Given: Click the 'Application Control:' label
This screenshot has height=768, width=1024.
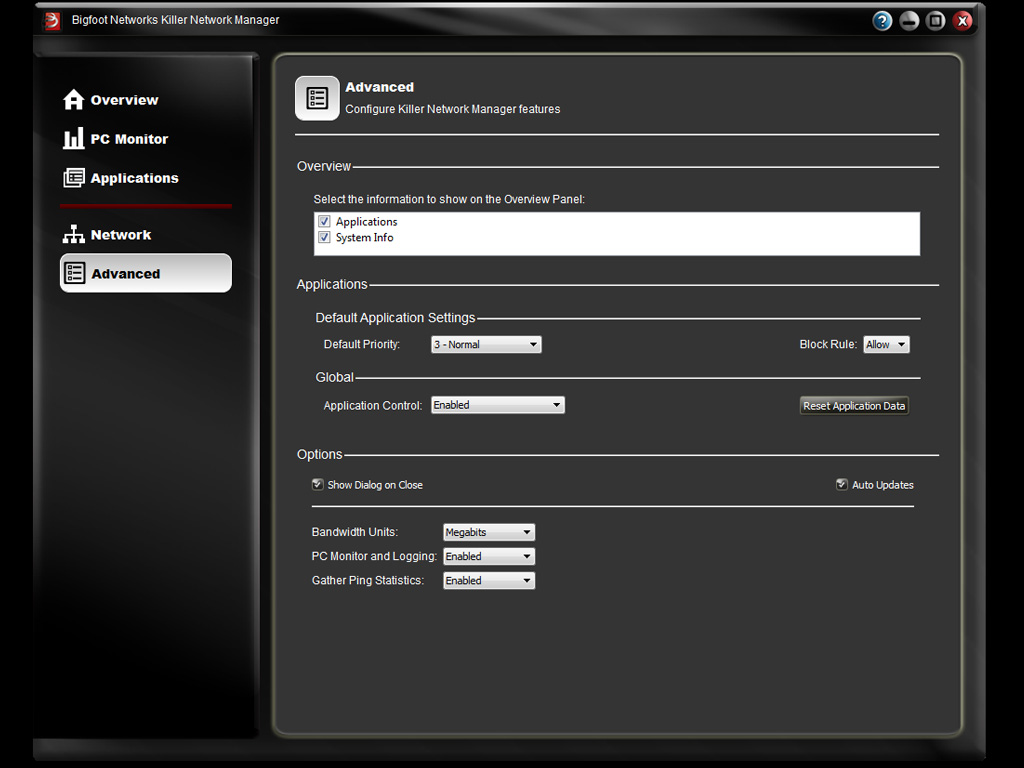Looking at the screenshot, I should point(373,406).
